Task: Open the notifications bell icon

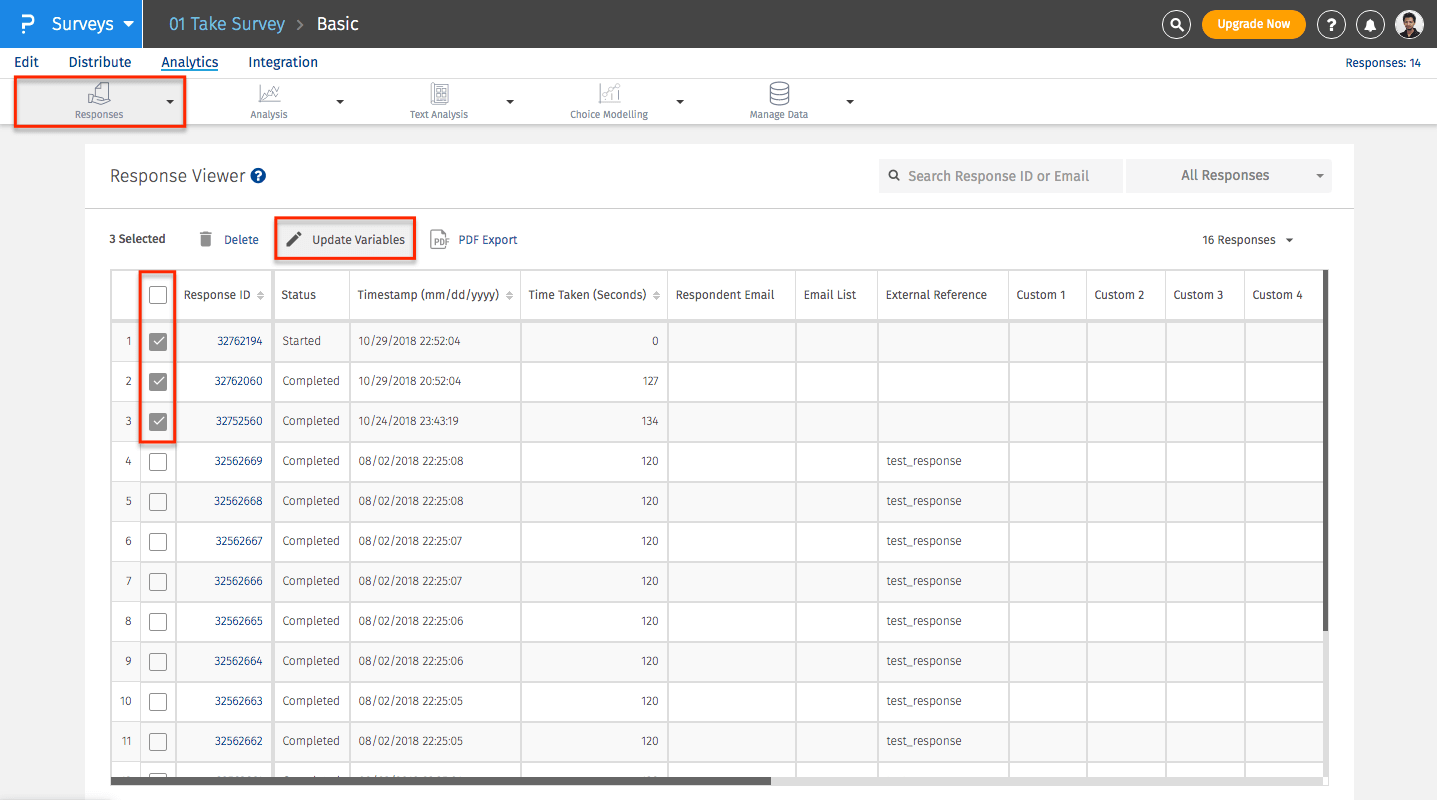Action: (x=1372, y=24)
